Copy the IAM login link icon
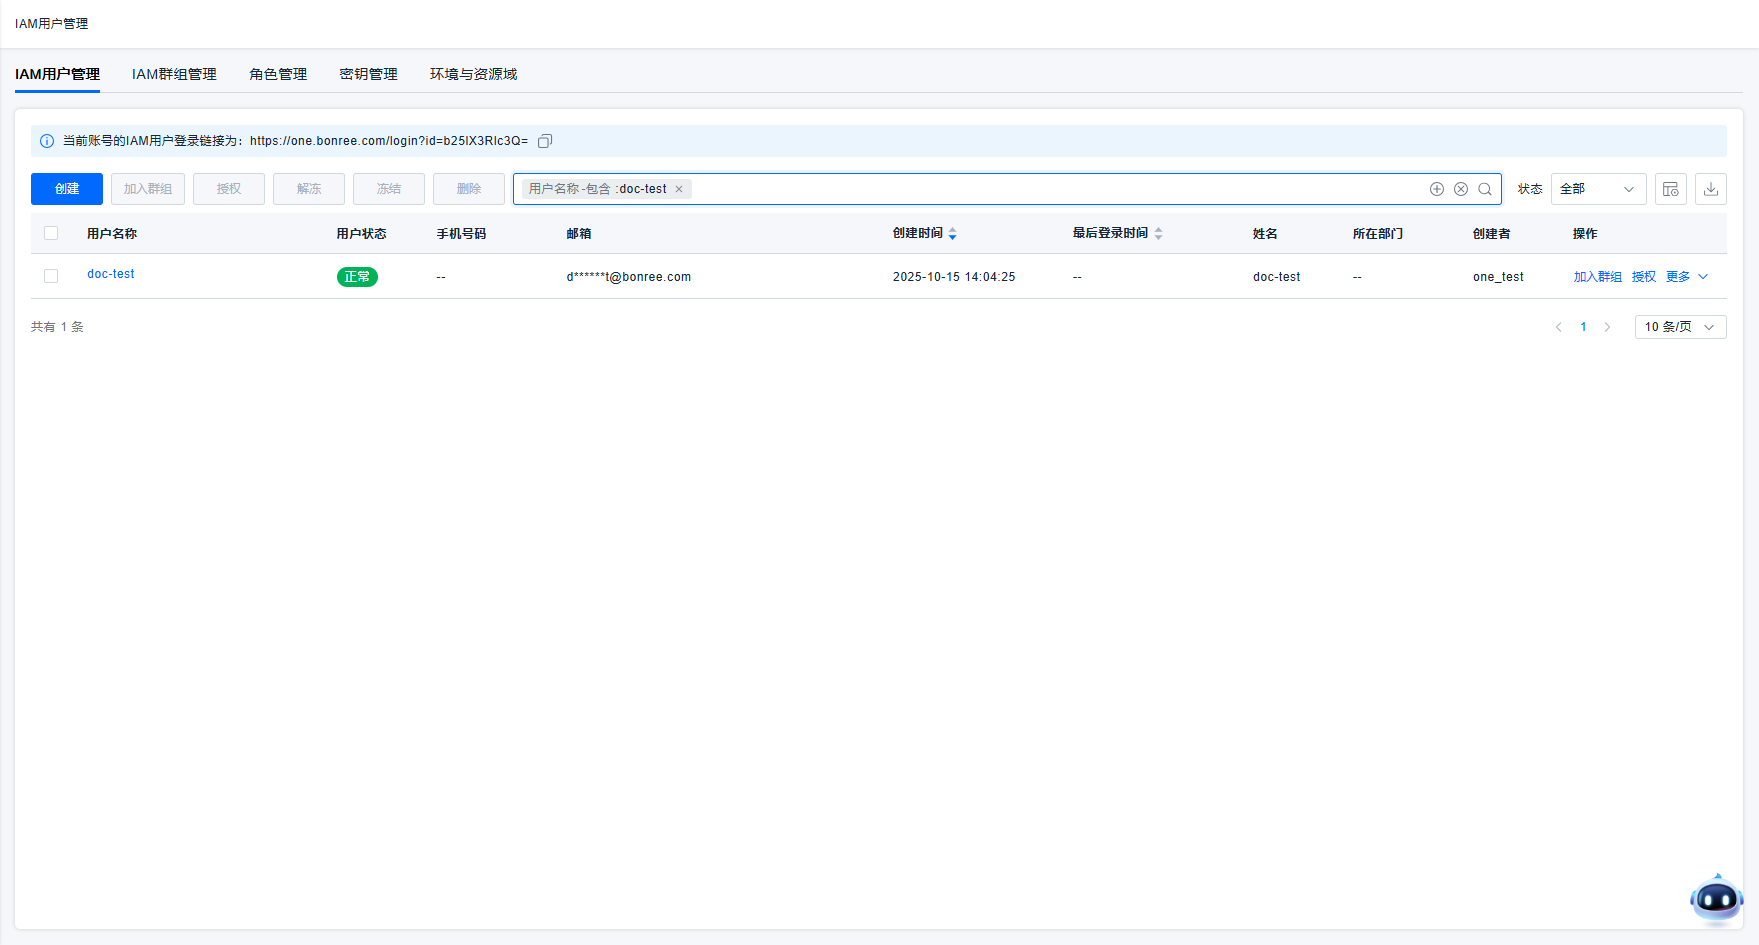 (545, 141)
